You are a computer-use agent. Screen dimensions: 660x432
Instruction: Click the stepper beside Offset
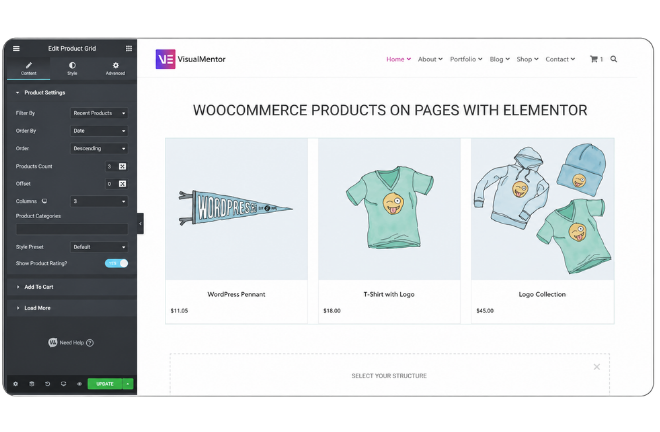point(122,184)
